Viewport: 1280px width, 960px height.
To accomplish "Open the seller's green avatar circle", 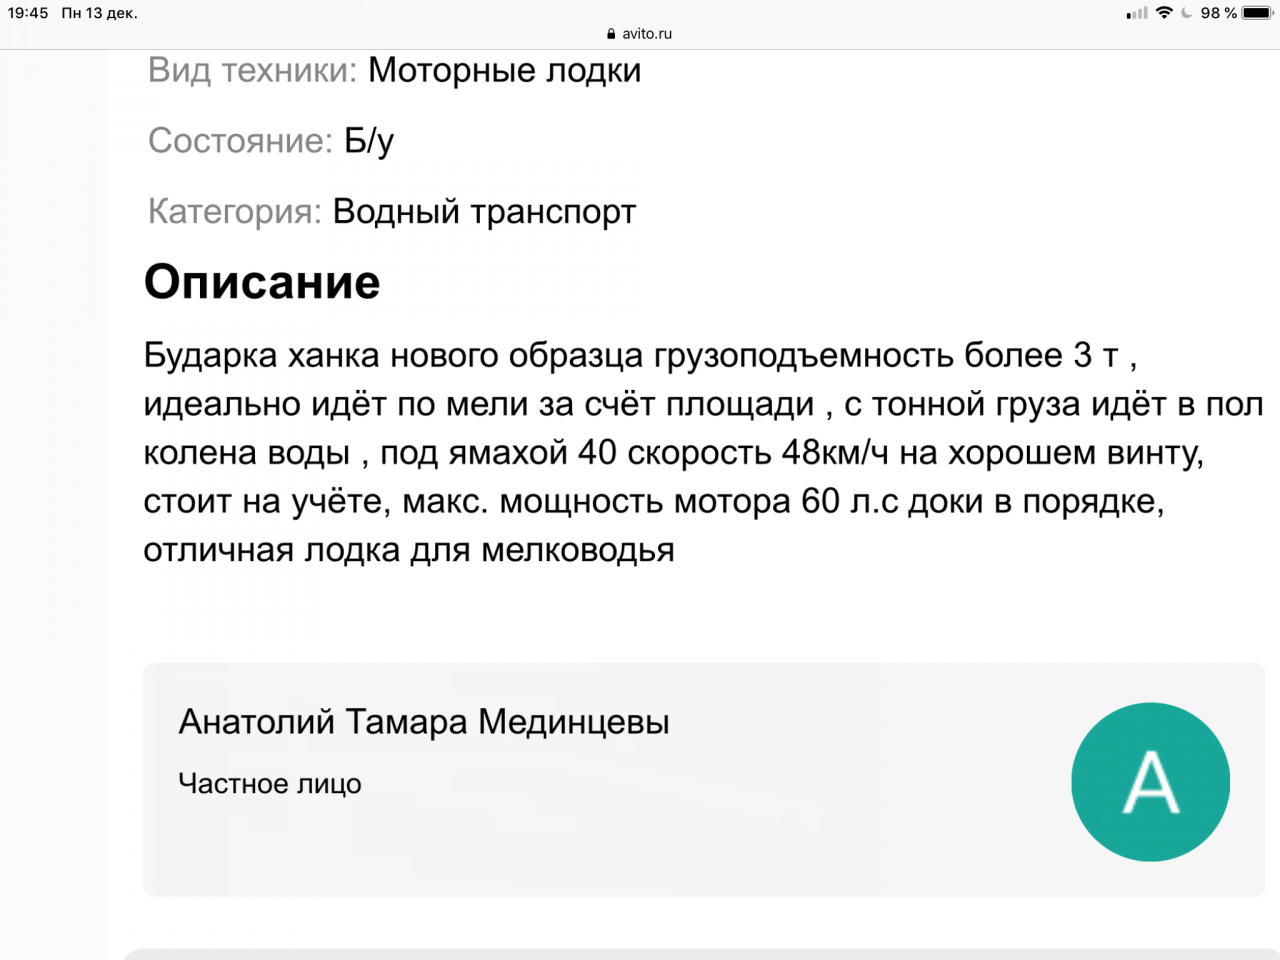I will (x=1150, y=782).
